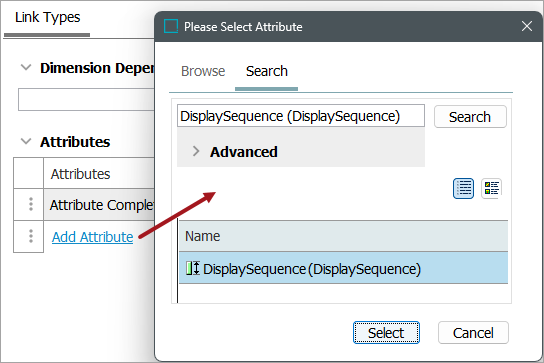Open row menu dots beside Add Attribute
Viewport: 544px width, 363px height.
(31, 236)
